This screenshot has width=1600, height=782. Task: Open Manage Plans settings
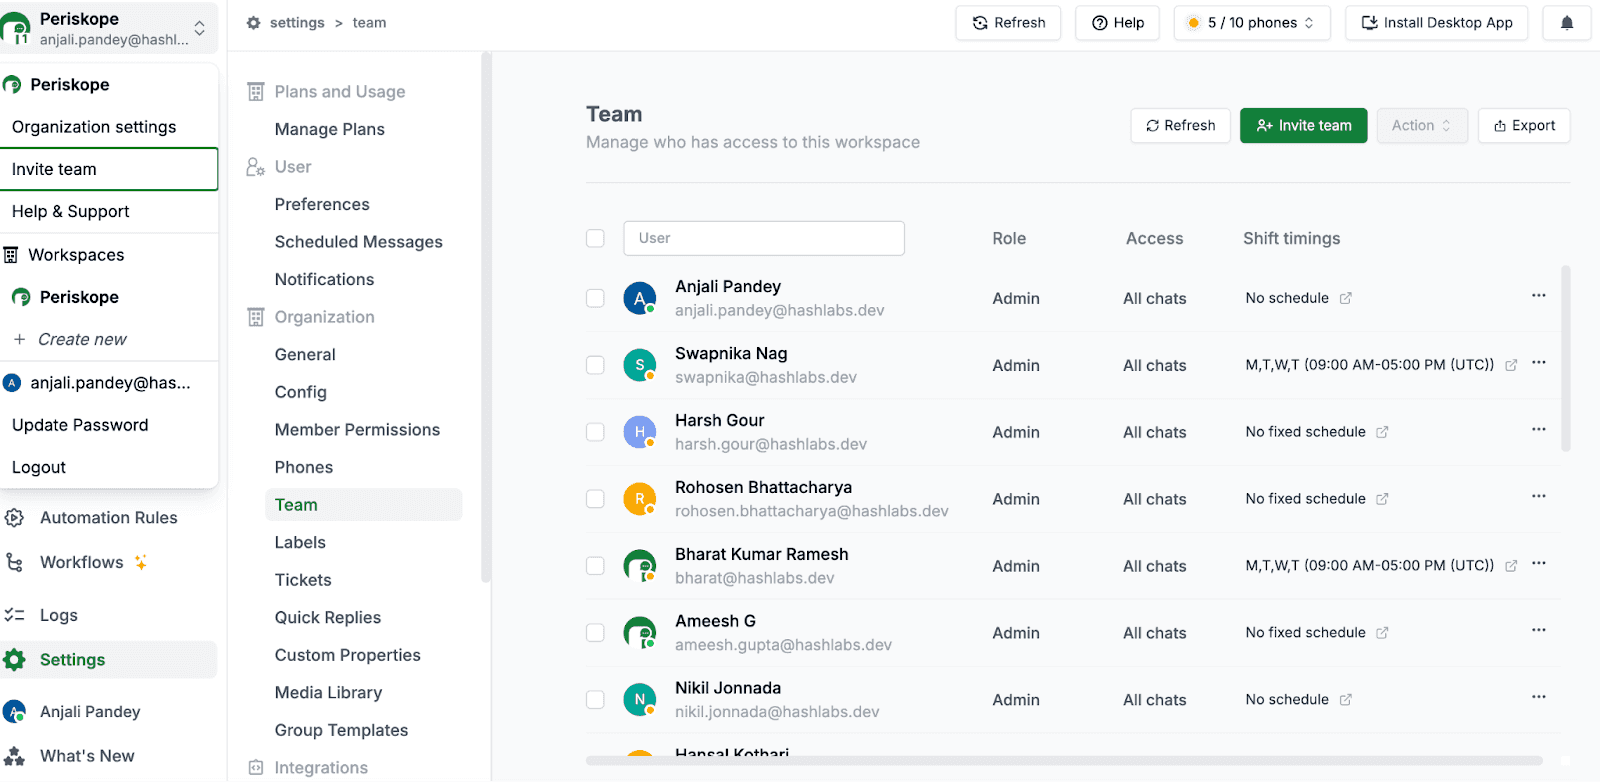coord(330,129)
